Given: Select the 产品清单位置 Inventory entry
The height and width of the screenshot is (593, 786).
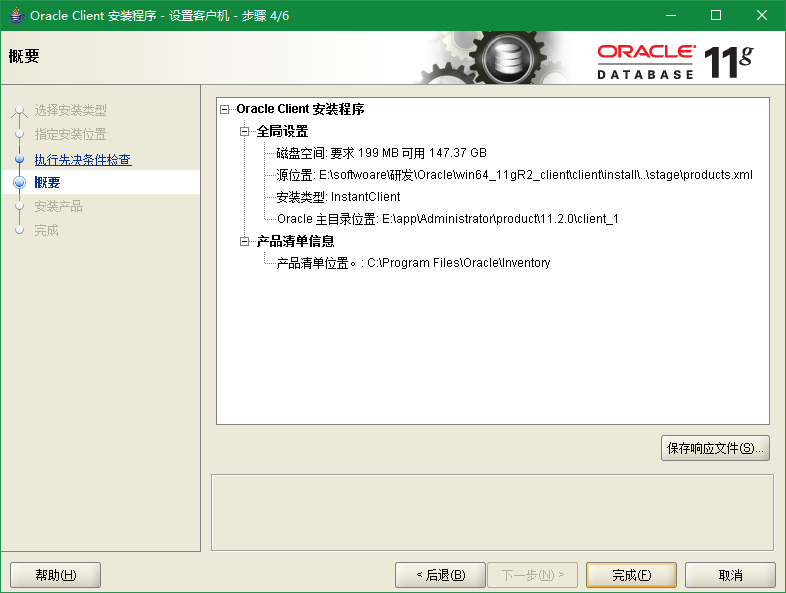Looking at the screenshot, I should pyautogui.click(x=413, y=263).
